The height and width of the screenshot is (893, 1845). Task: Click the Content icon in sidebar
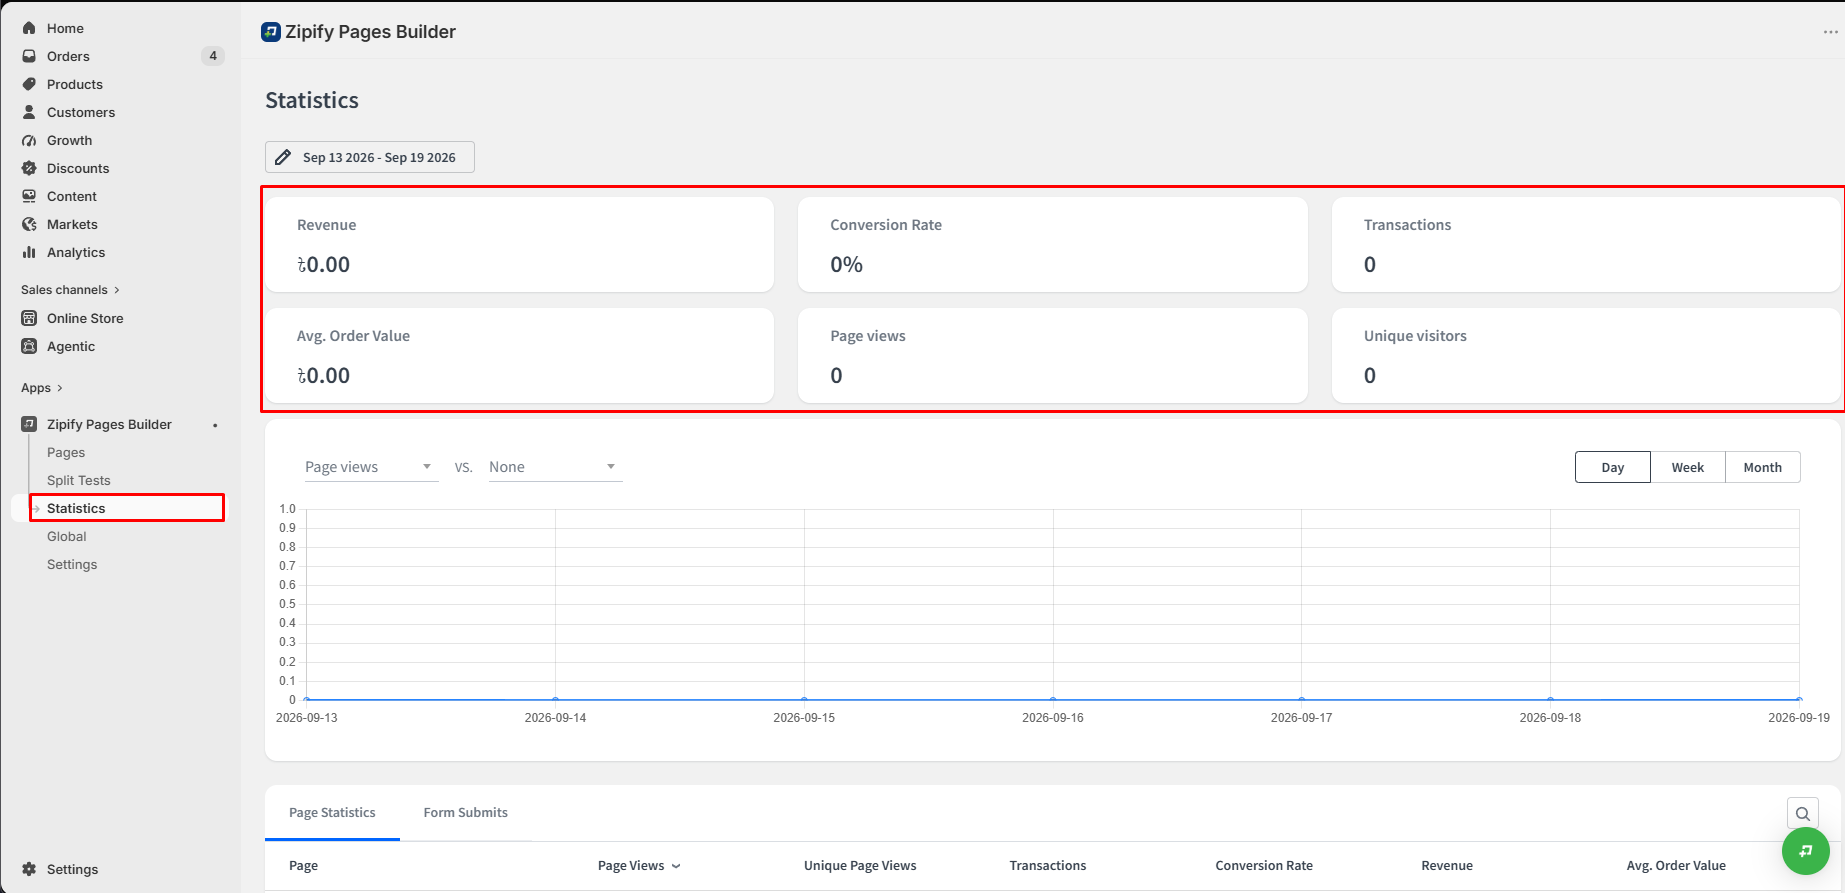pos(29,196)
